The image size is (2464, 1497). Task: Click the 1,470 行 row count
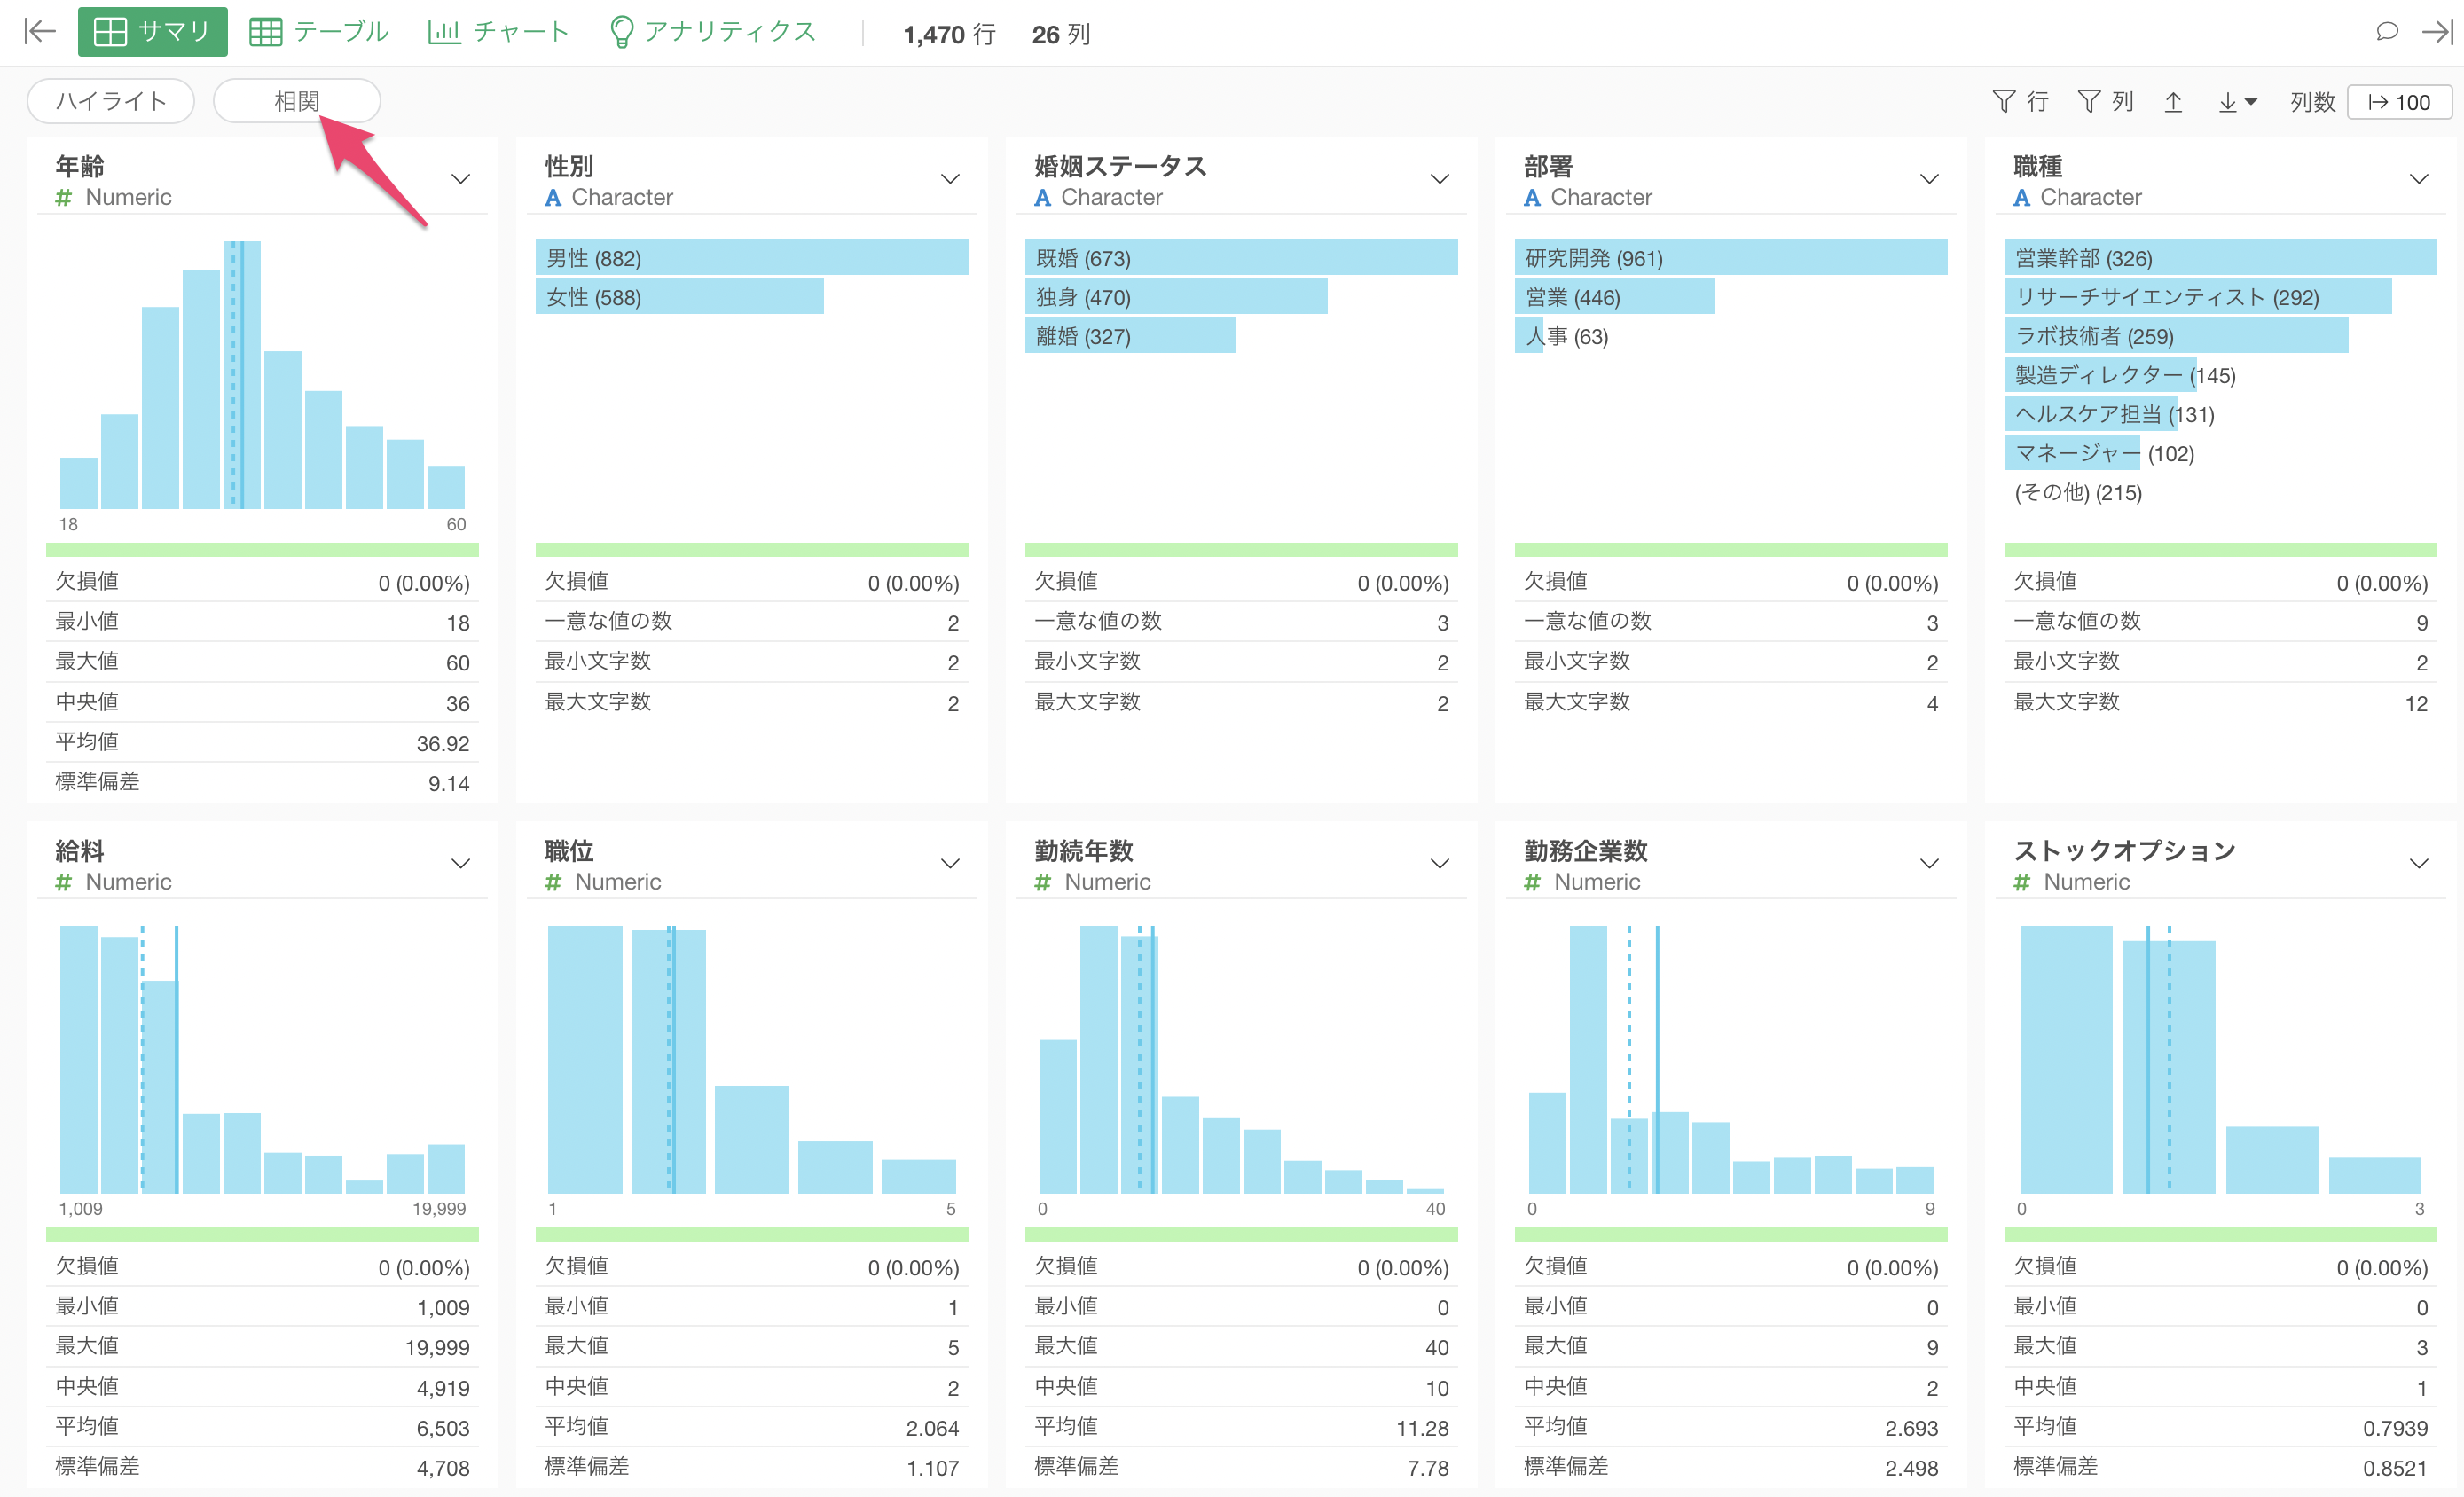click(x=949, y=34)
